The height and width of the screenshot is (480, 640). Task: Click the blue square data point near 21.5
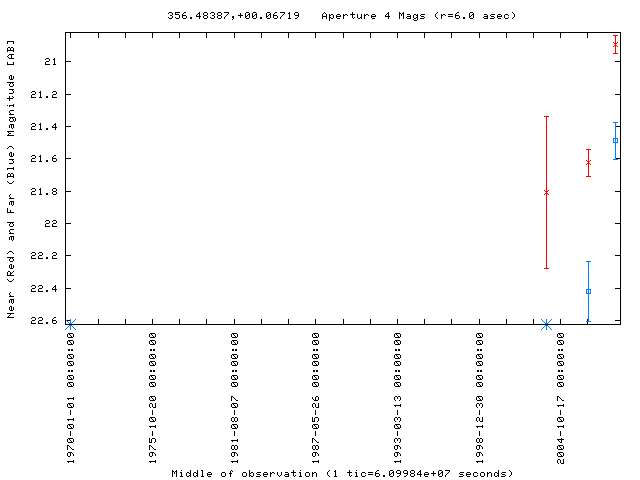point(615,140)
